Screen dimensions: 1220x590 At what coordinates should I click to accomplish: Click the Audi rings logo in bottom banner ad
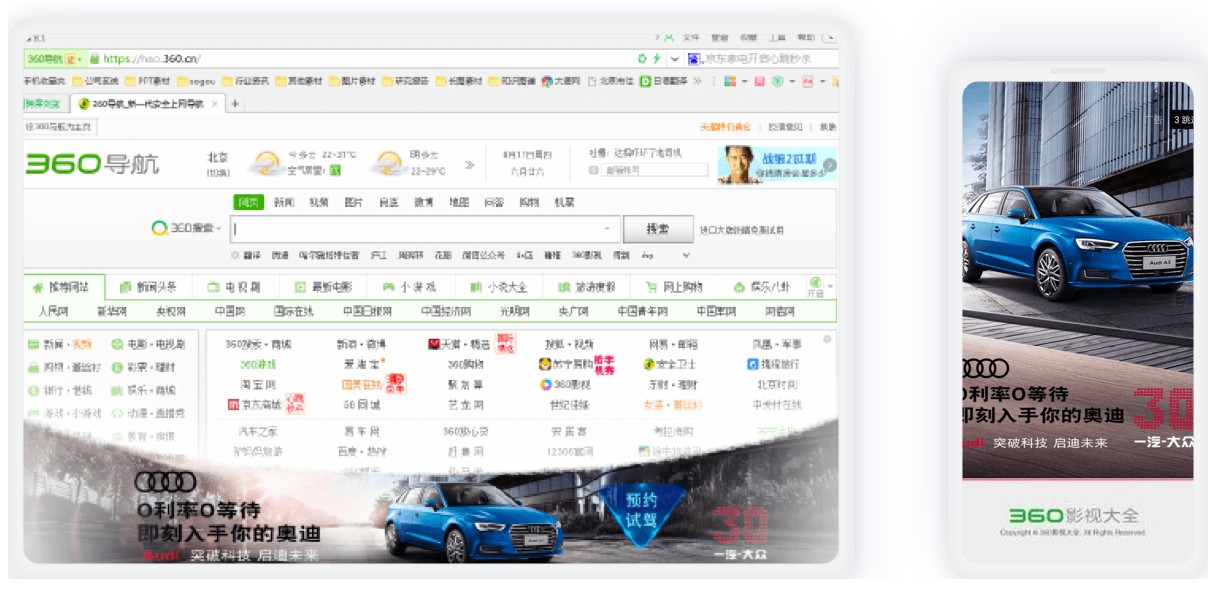[166, 482]
